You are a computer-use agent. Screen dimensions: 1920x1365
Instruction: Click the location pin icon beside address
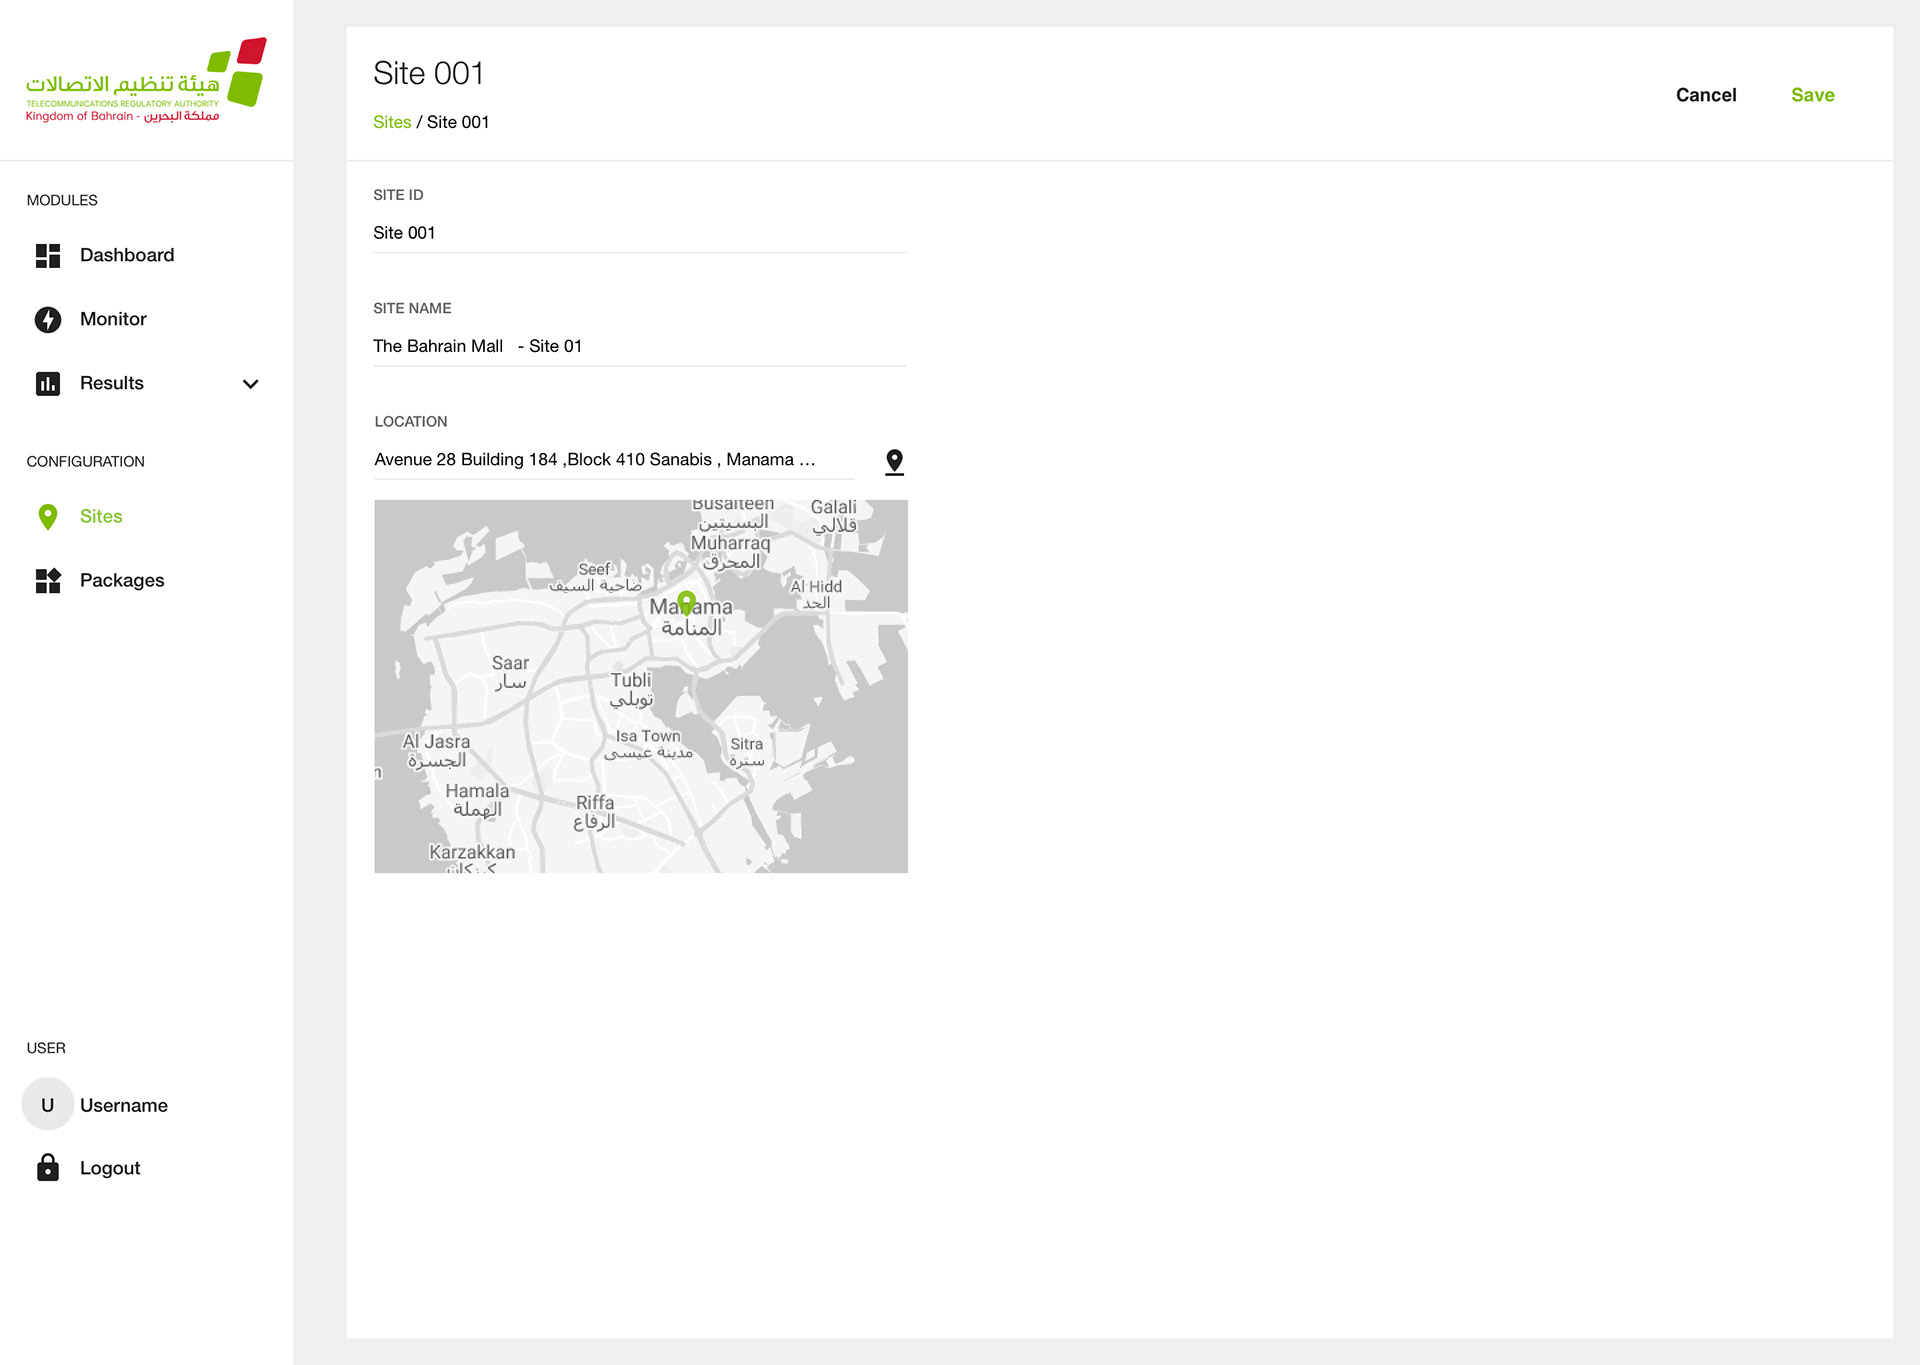click(894, 461)
